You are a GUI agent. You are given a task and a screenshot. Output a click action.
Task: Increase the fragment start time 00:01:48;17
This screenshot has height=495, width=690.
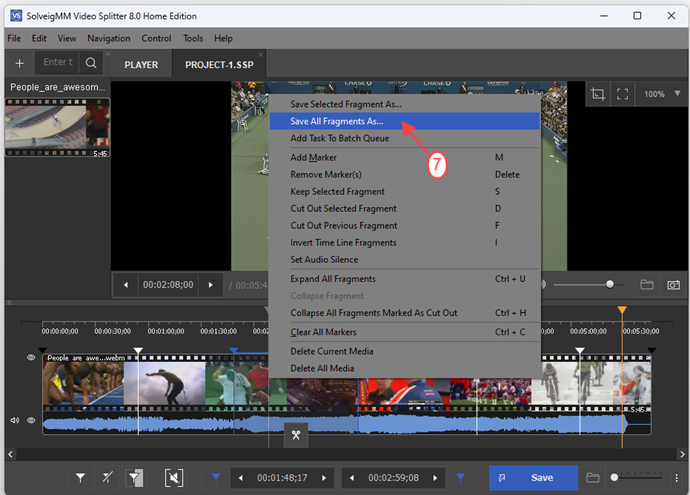coord(324,478)
